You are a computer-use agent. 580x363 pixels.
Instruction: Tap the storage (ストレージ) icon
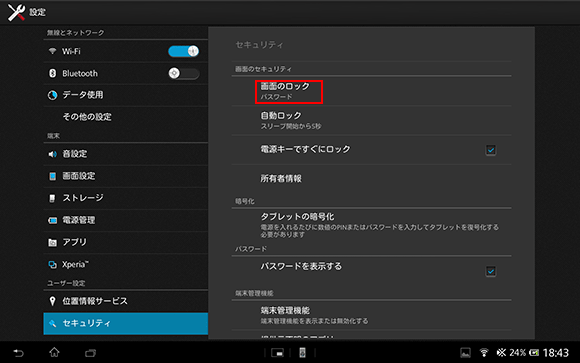(52, 198)
